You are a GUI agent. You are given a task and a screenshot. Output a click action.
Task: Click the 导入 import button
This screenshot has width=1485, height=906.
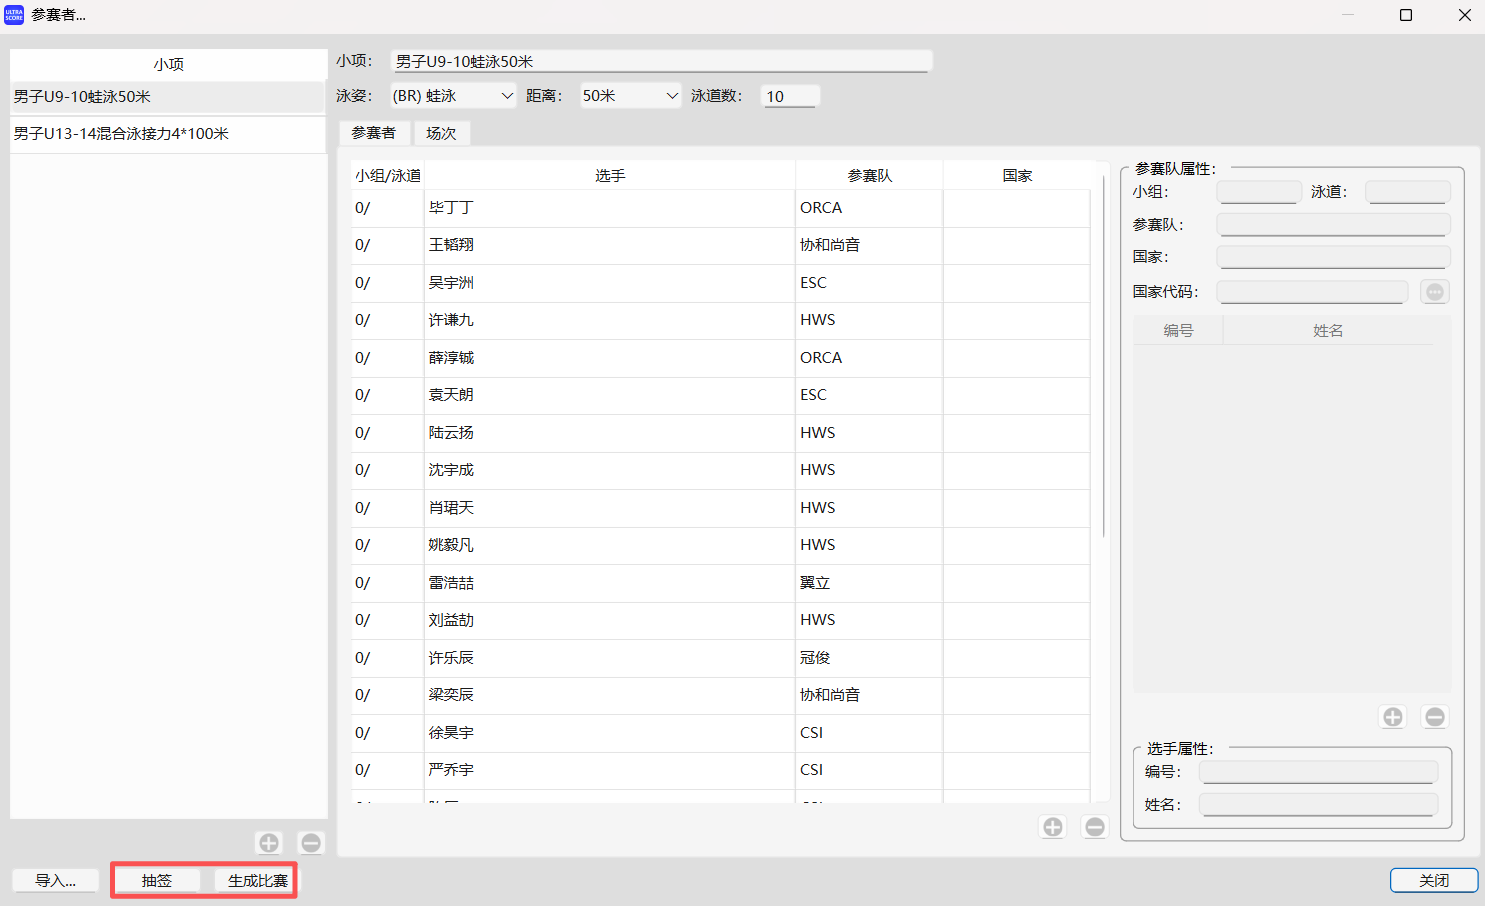55,880
